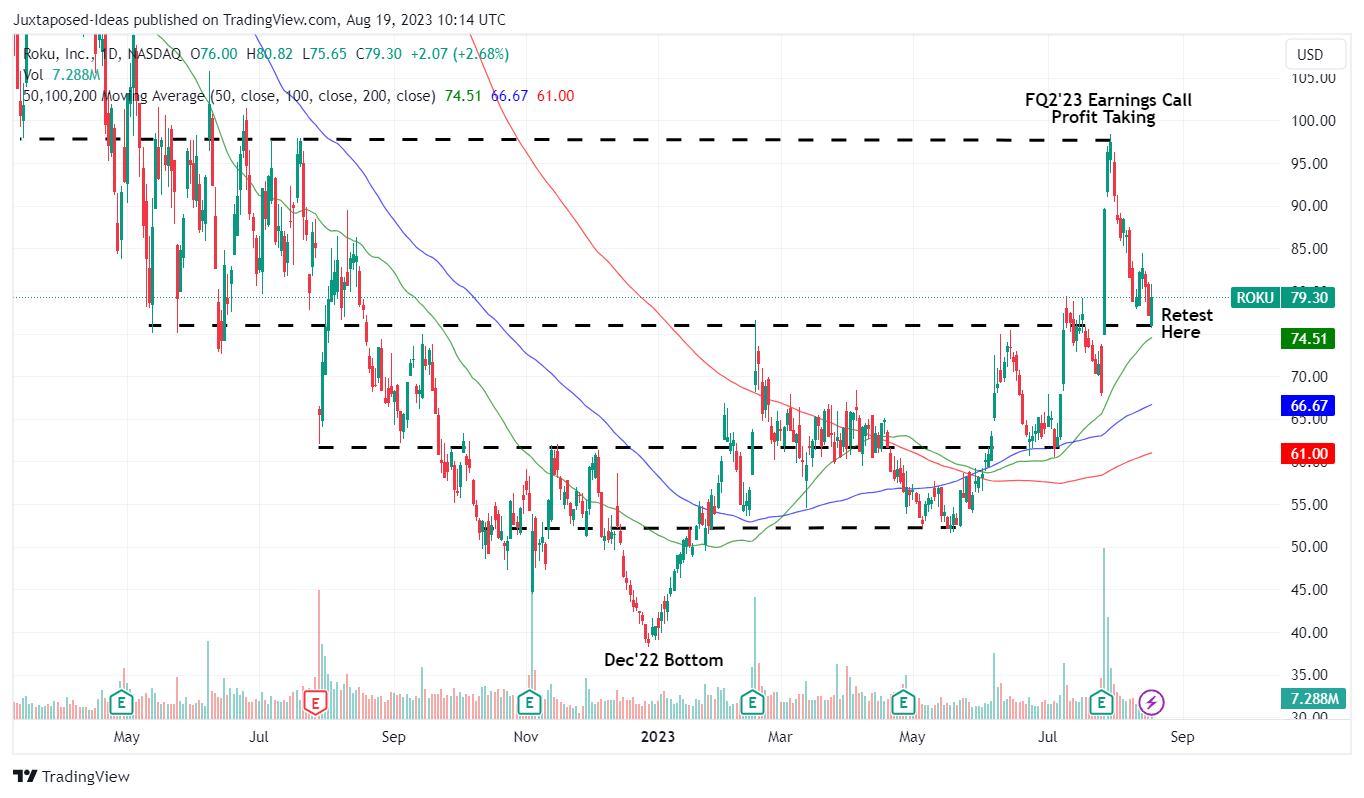
Task: Click the Nov label on time axis
Action: pyautogui.click(x=525, y=737)
